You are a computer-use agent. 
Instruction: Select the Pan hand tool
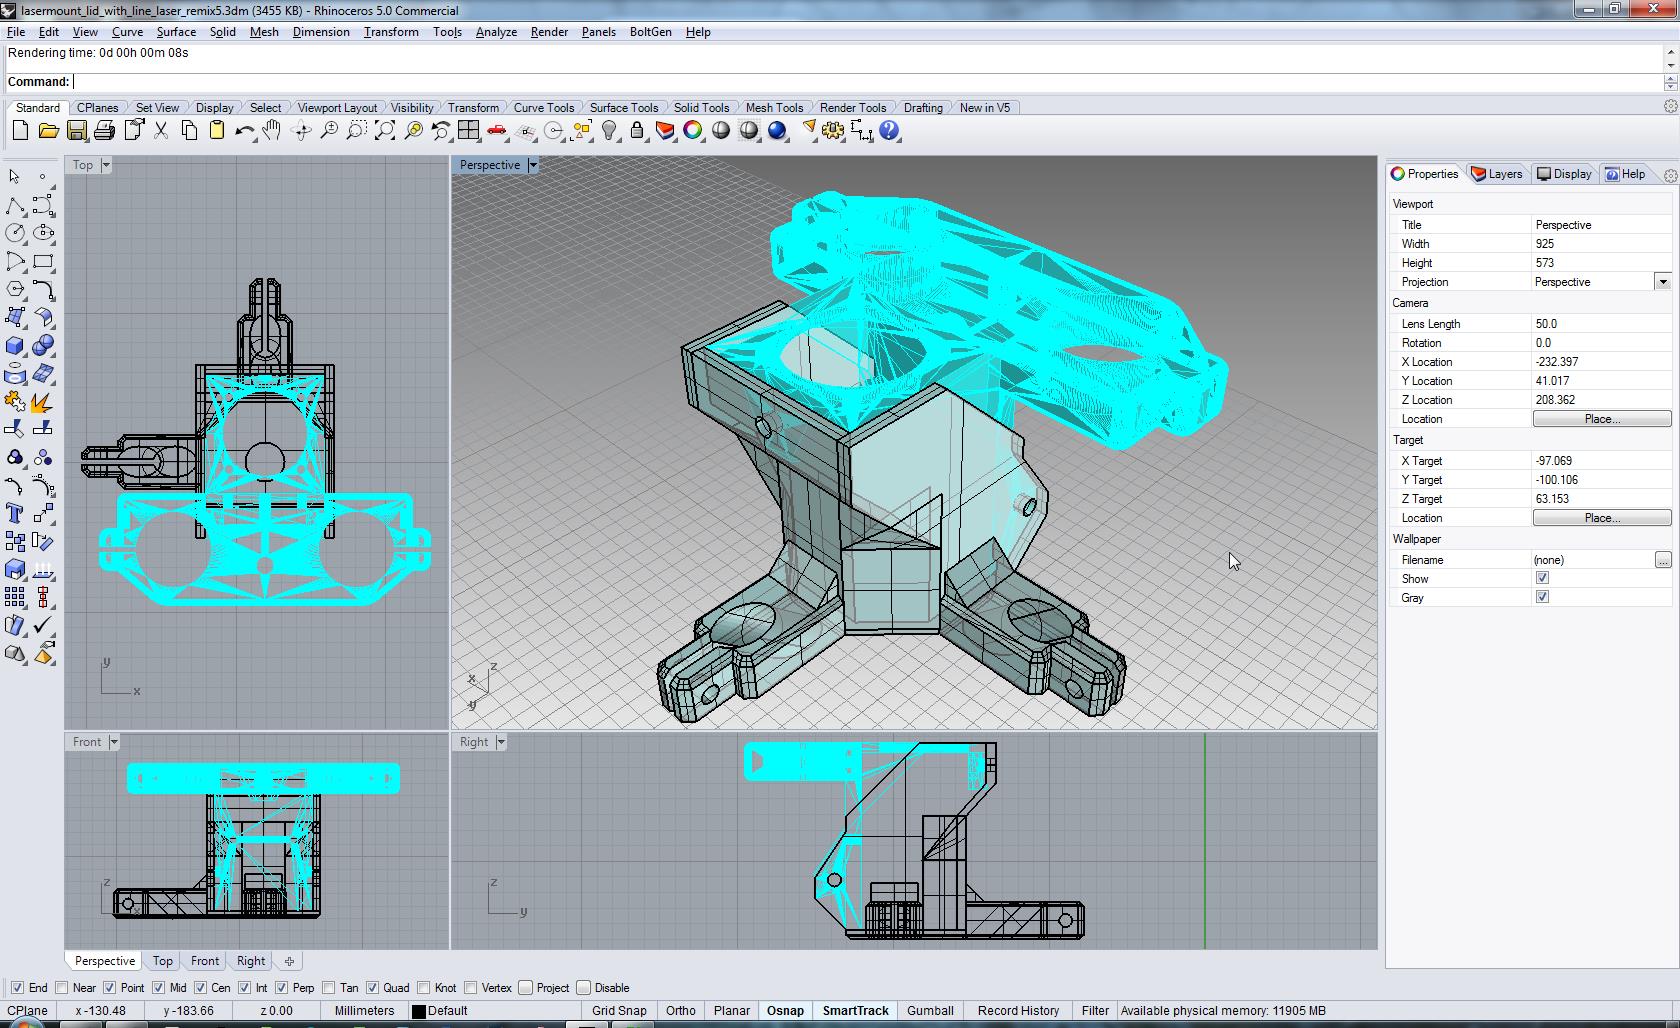click(272, 131)
